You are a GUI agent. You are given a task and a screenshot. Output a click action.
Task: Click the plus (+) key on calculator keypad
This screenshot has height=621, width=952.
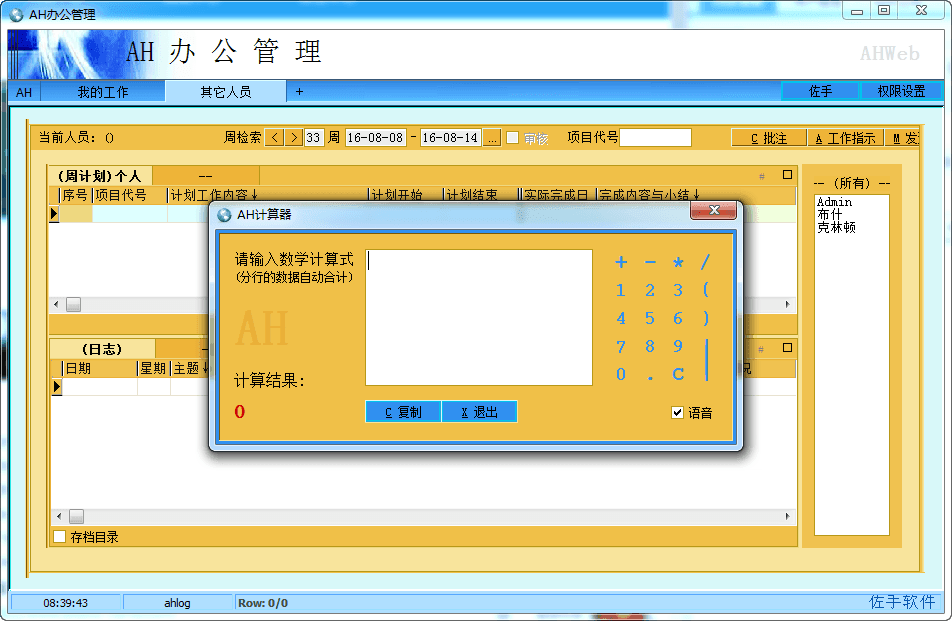621,261
